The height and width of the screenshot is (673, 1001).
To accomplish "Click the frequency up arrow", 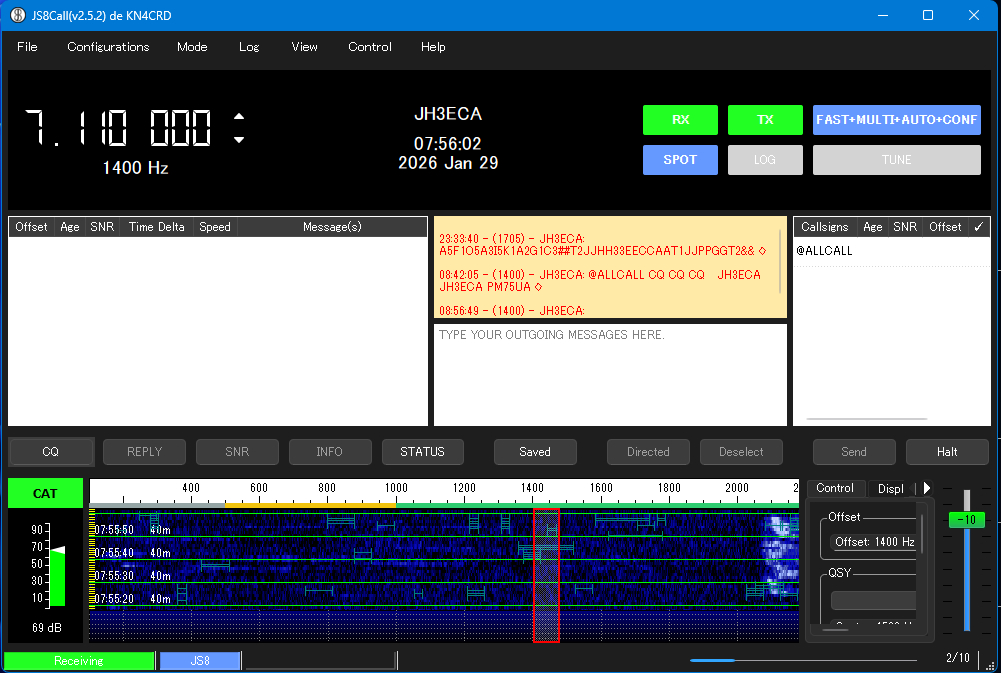I will [x=238, y=115].
